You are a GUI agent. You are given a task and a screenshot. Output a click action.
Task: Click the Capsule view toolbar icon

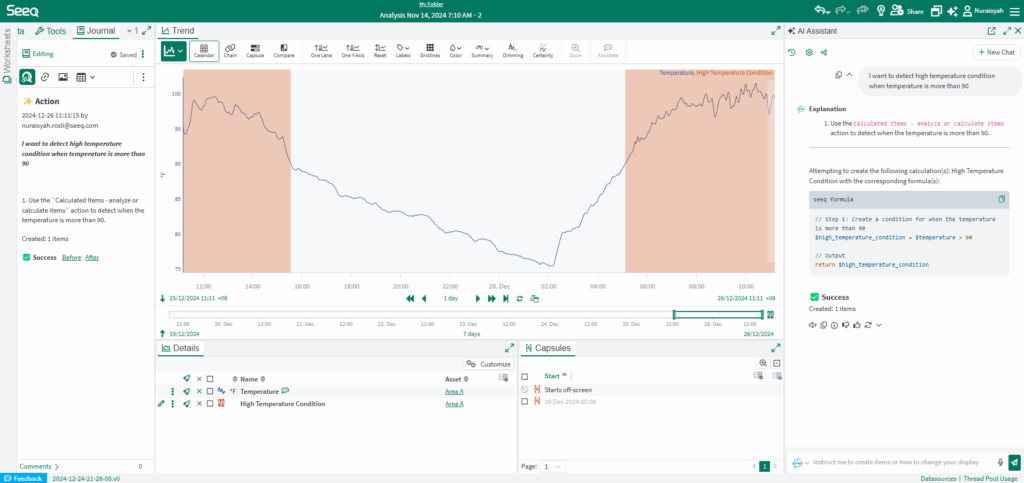tap(255, 51)
